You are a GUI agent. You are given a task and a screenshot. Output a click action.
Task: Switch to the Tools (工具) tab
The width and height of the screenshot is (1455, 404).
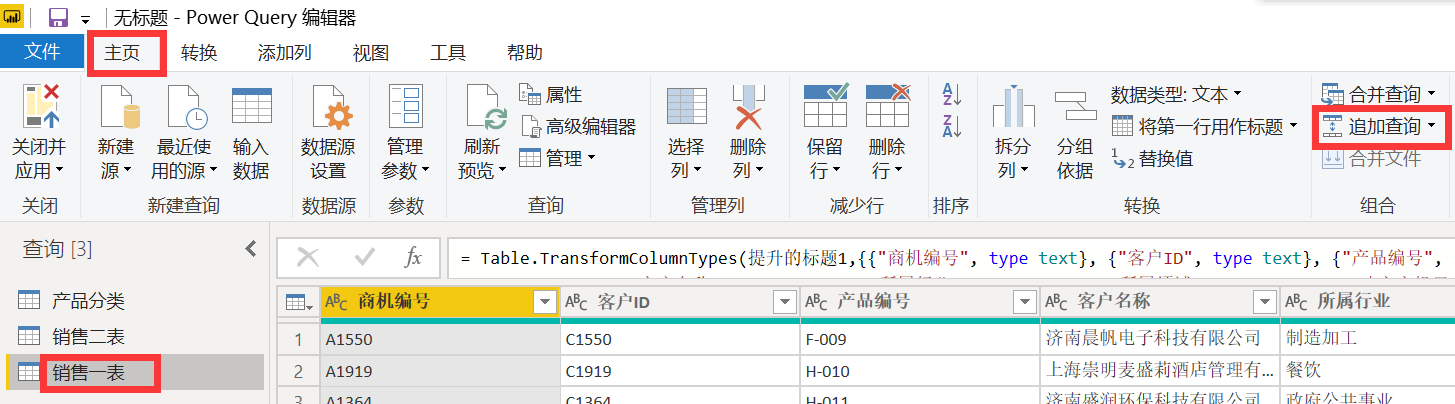click(x=448, y=53)
